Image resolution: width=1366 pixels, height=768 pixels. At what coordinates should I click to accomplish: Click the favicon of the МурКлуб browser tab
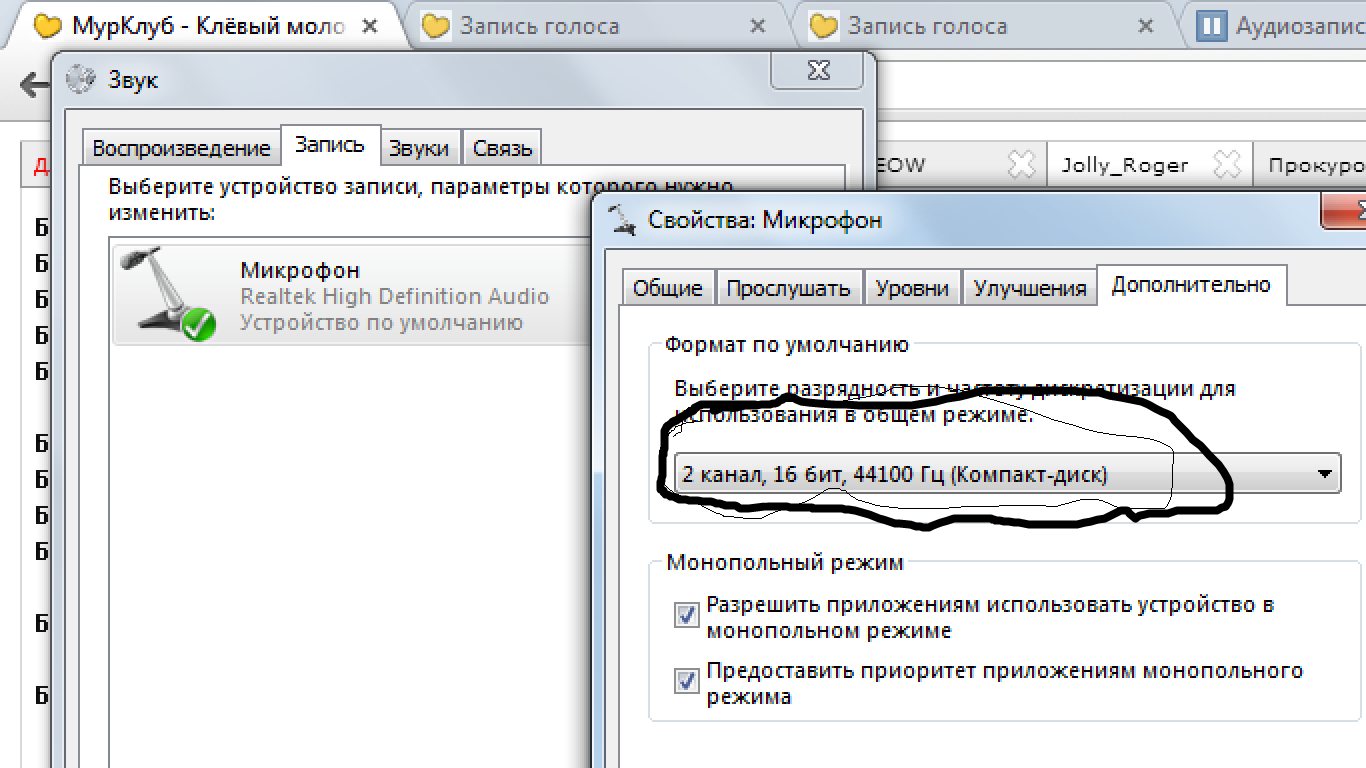(47, 26)
